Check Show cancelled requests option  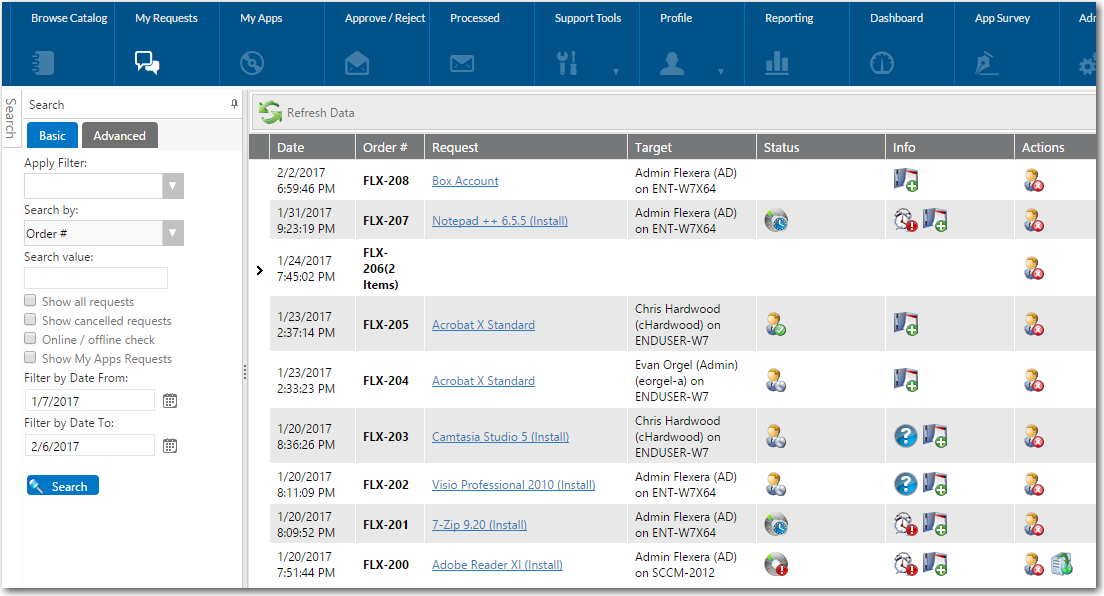pos(32,320)
